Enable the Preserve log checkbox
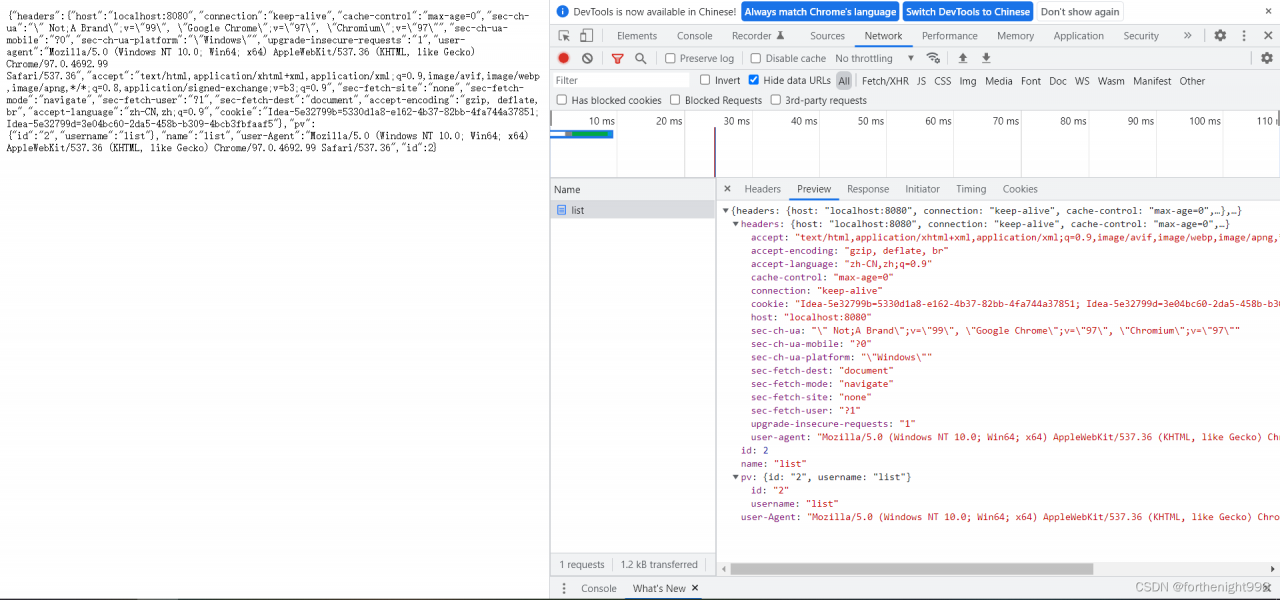Screen dimensions: 1280x600 click(x=671, y=59)
